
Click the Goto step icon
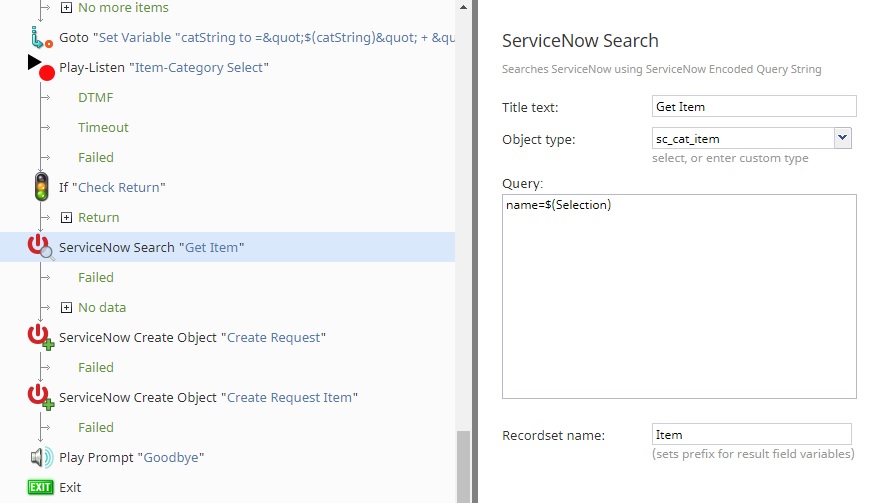41,38
